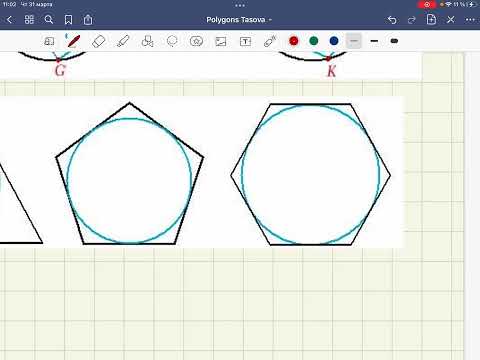Add a new page
480x360 pixels.
431,19
